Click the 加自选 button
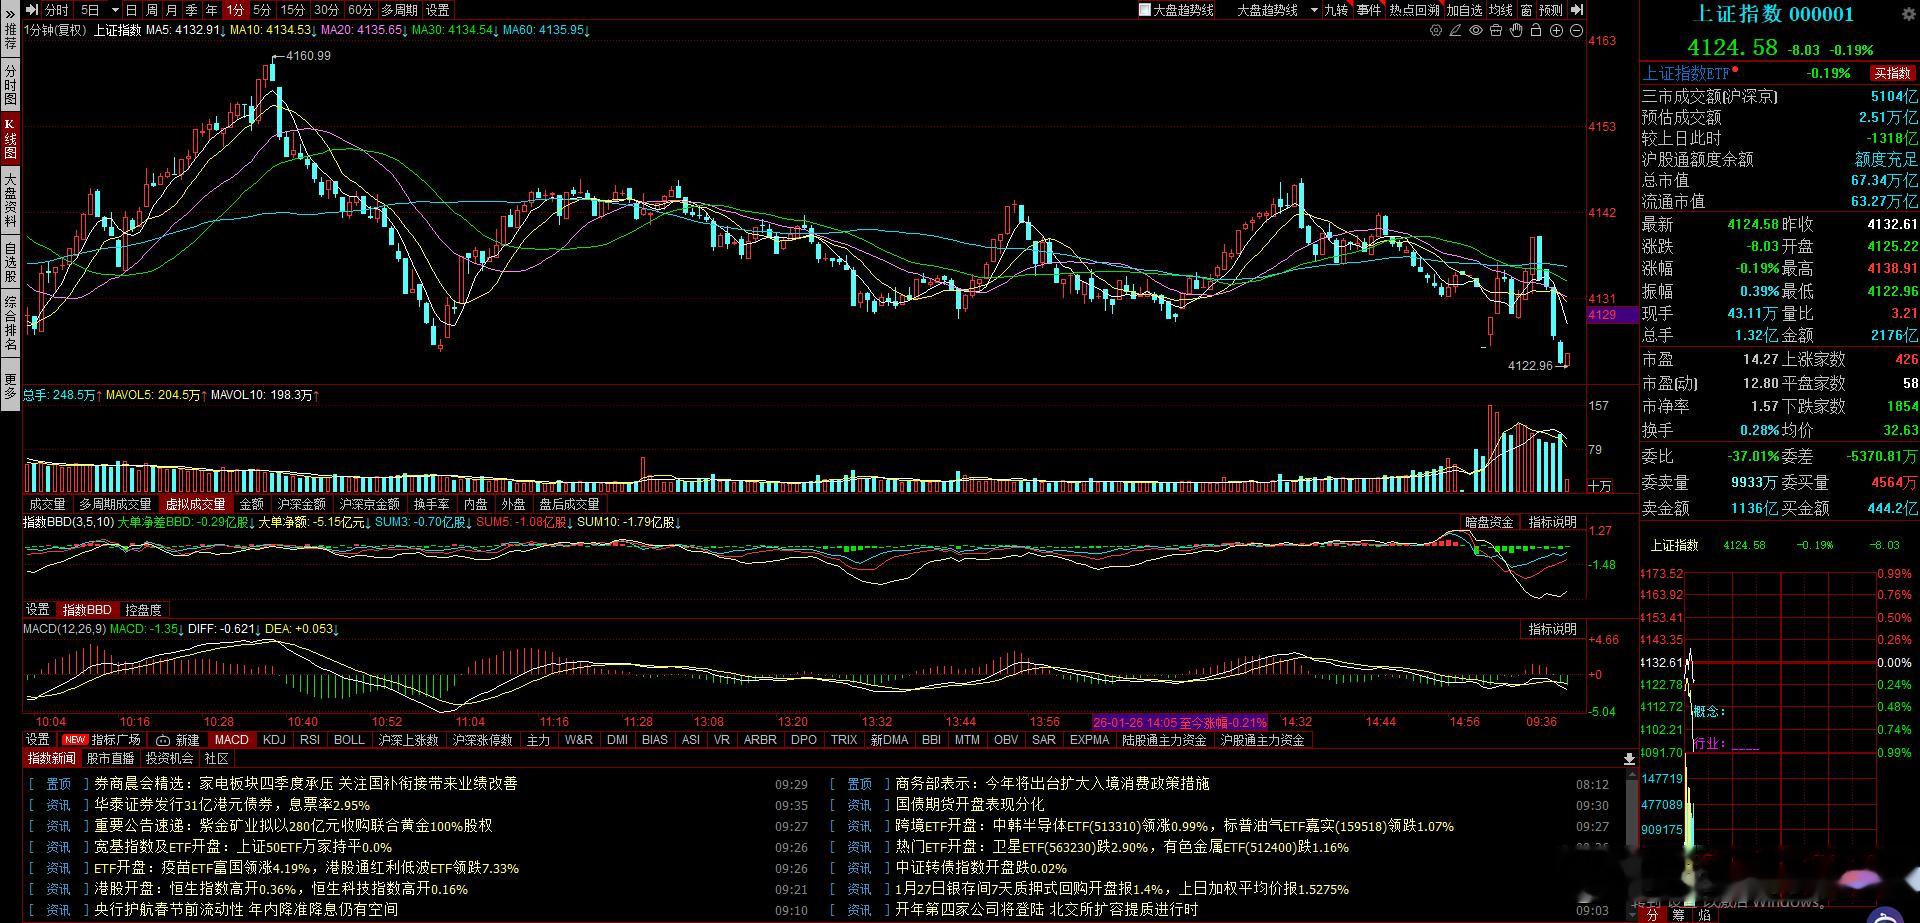The height and width of the screenshot is (923, 1920). click(1464, 10)
